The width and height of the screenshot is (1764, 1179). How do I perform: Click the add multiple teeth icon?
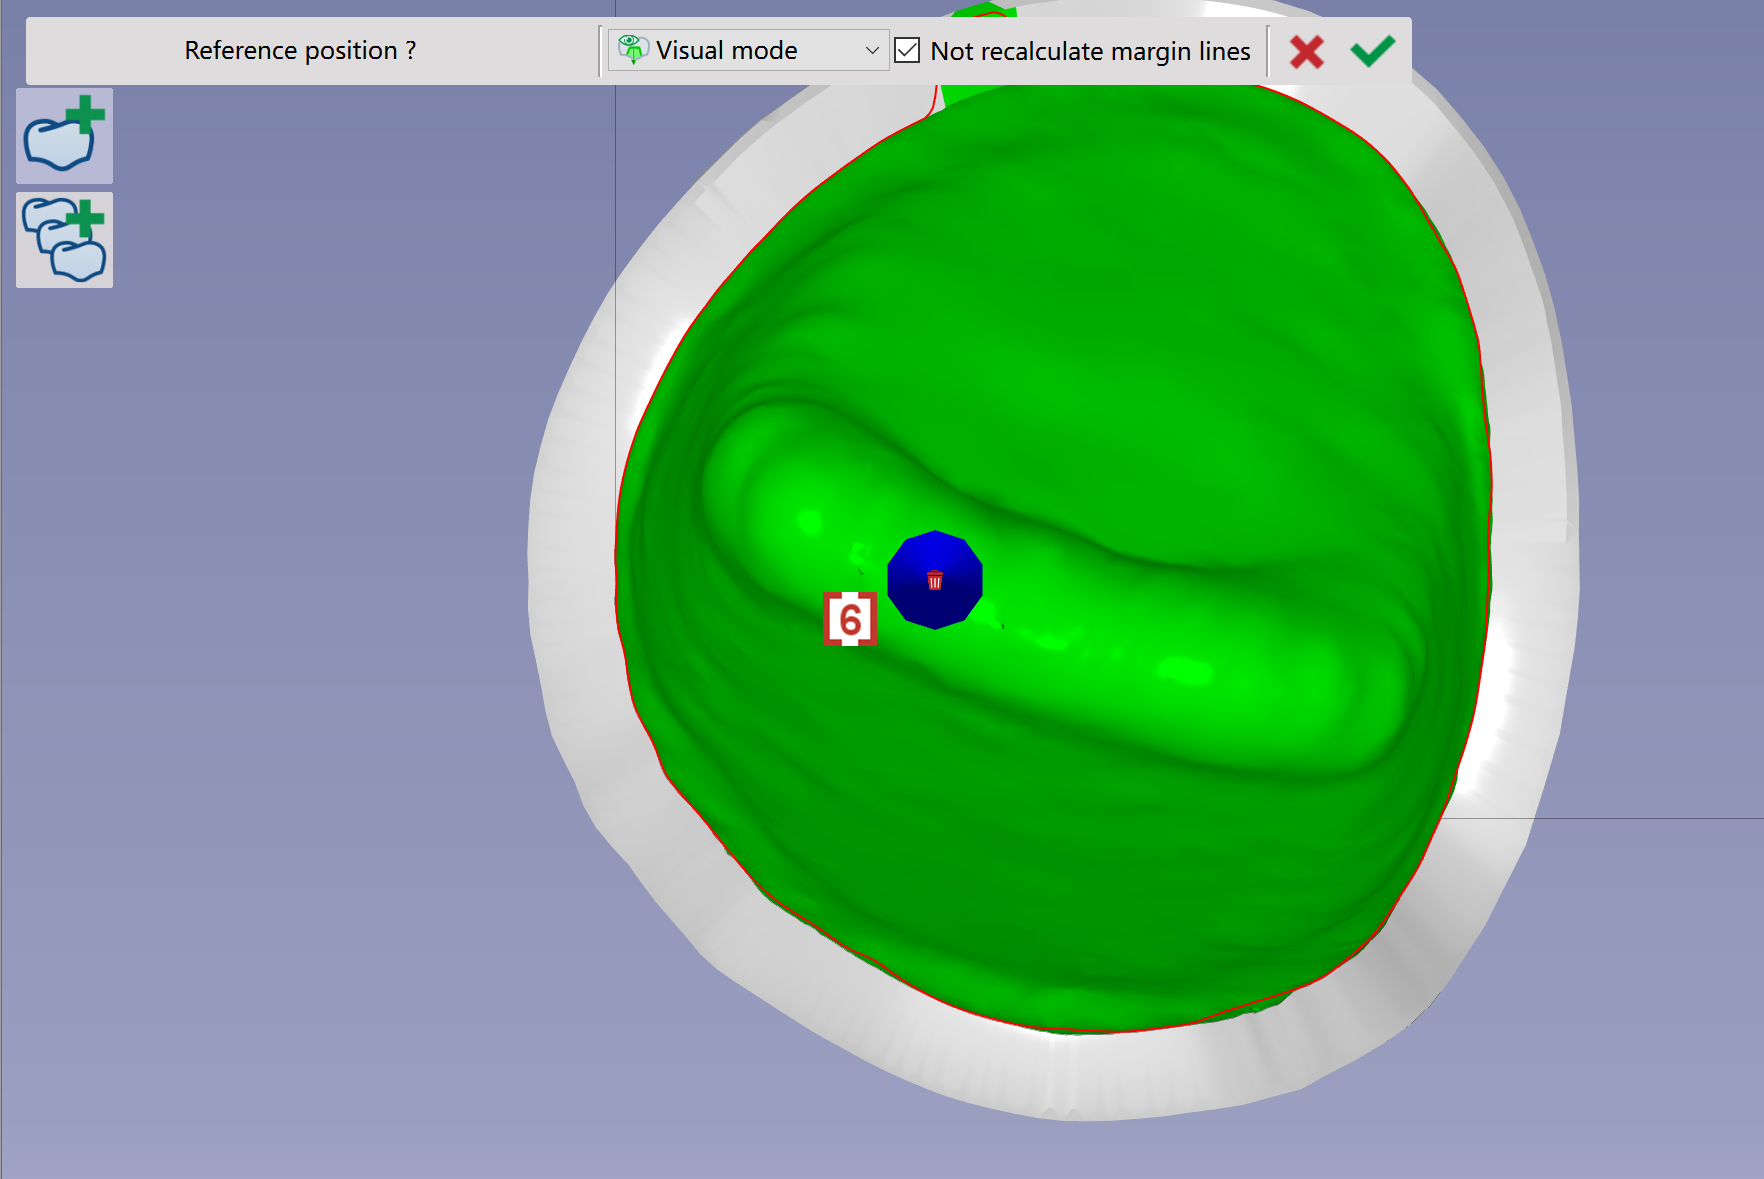point(64,240)
